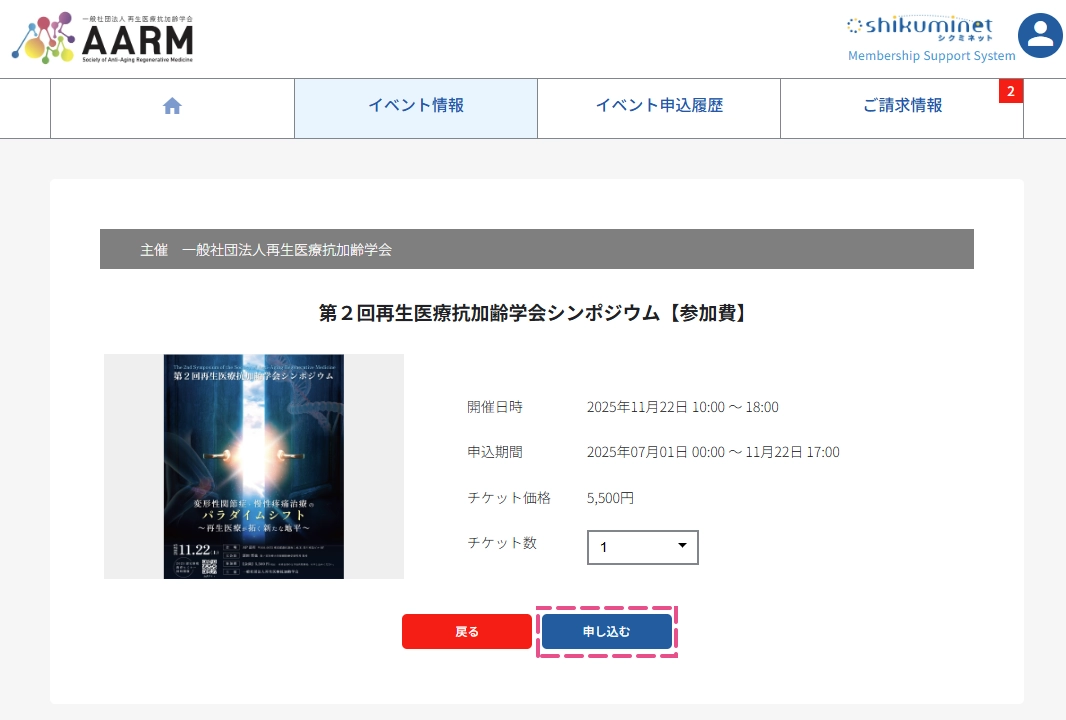Image resolution: width=1066 pixels, height=720 pixels.
Task: Click the 5,500円 ticket price text
Action: coord(611,498)
